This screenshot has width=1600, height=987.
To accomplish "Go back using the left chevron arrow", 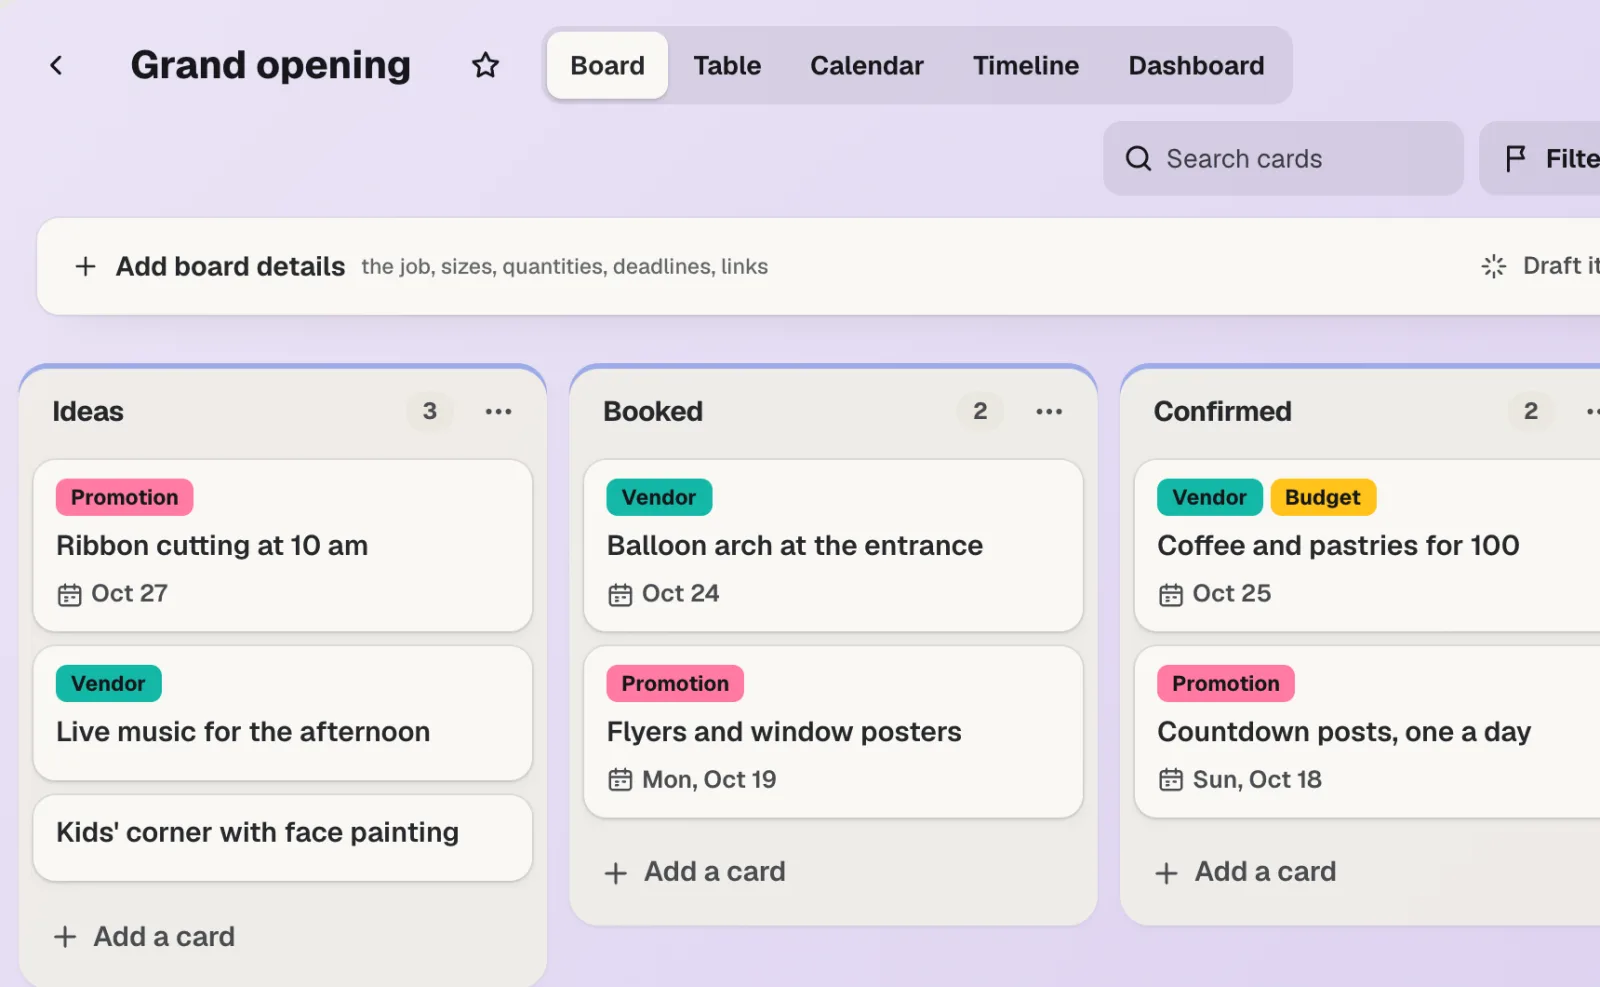I will (56, 66).
